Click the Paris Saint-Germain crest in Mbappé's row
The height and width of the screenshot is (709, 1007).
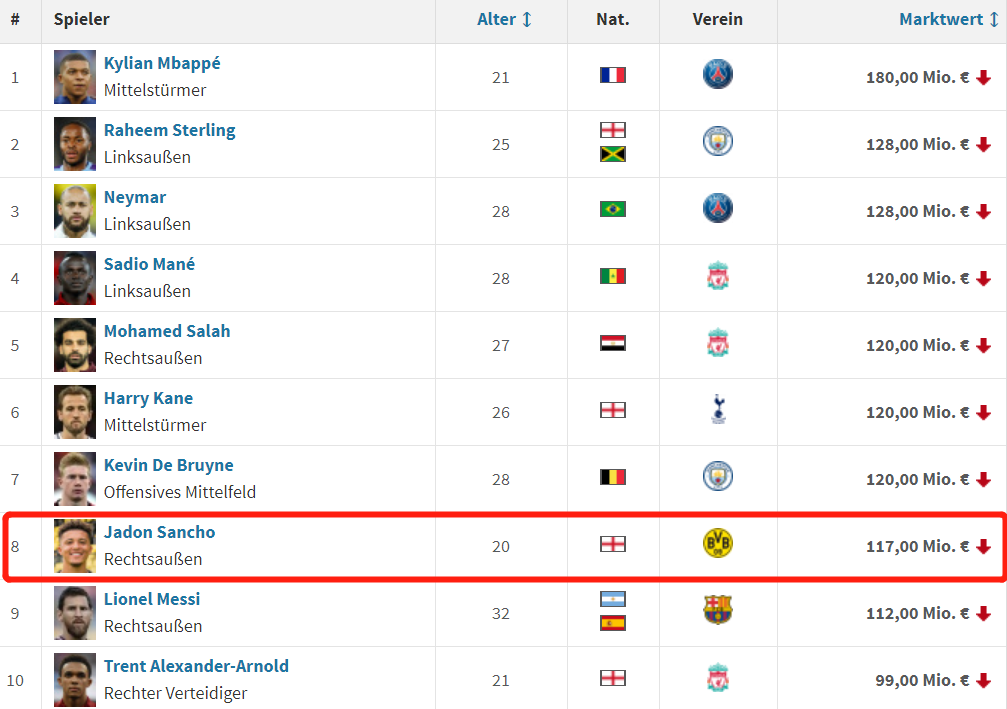coord(717,74)
